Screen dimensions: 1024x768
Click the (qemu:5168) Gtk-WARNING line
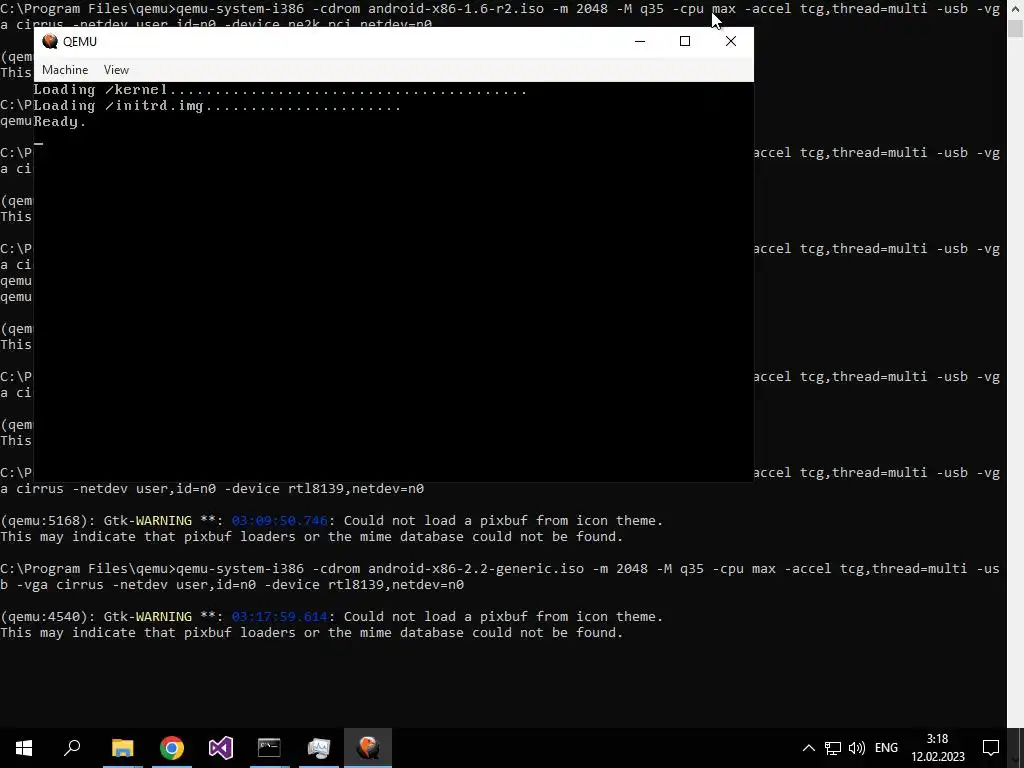point(332,520)
